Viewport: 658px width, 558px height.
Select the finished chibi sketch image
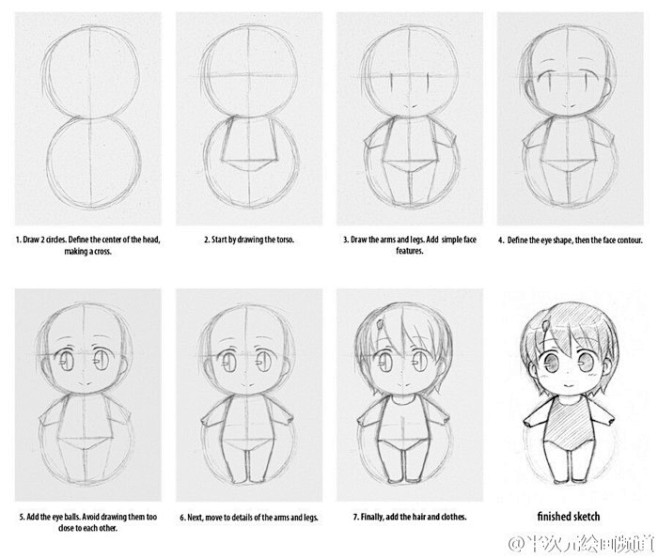[x=569, y=395]
